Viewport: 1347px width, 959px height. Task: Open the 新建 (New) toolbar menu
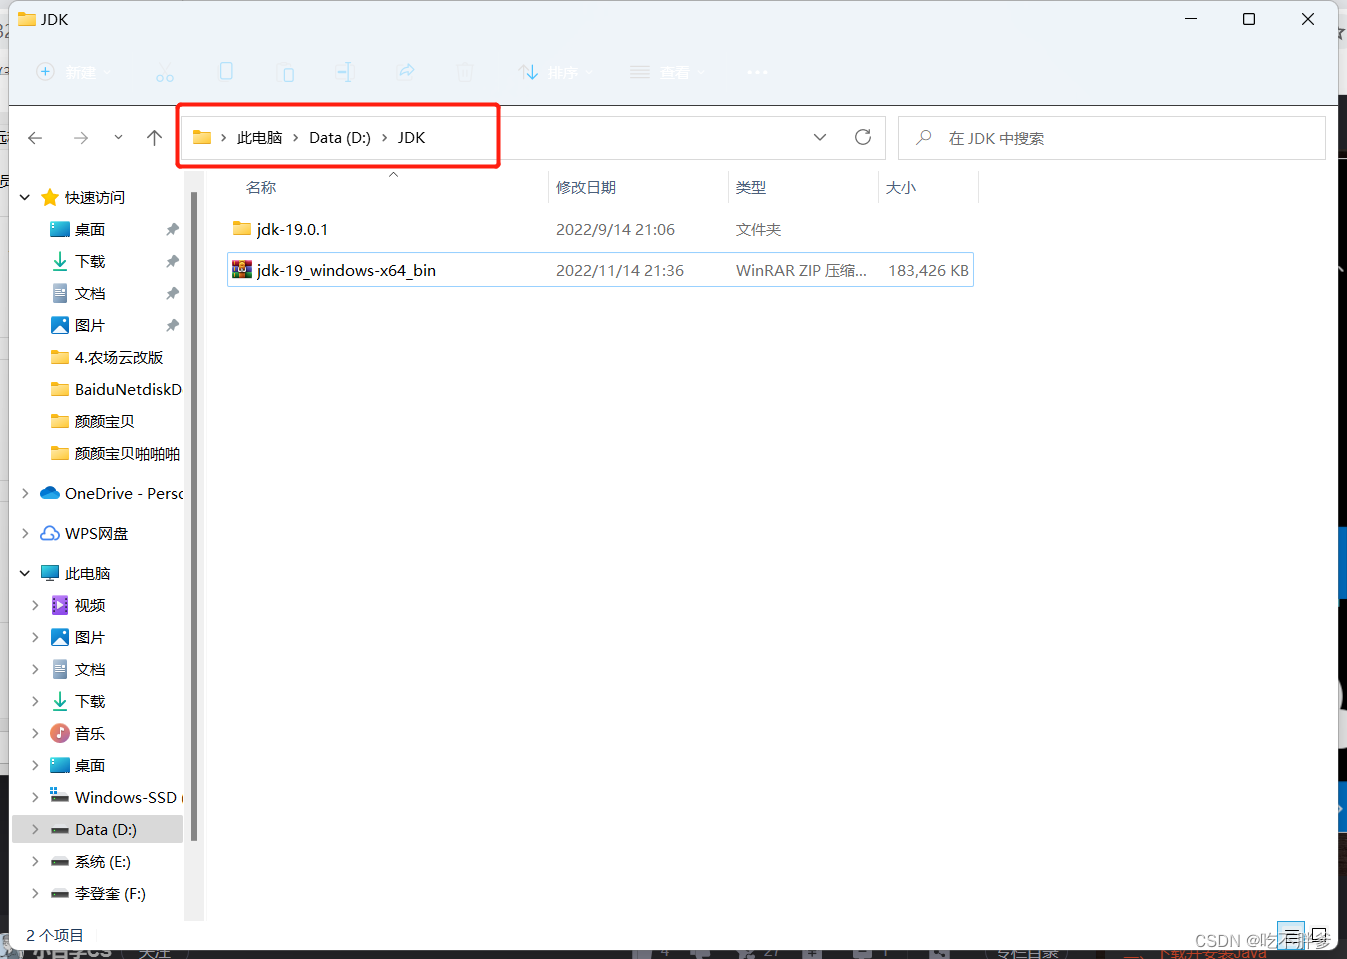[74, 72]
